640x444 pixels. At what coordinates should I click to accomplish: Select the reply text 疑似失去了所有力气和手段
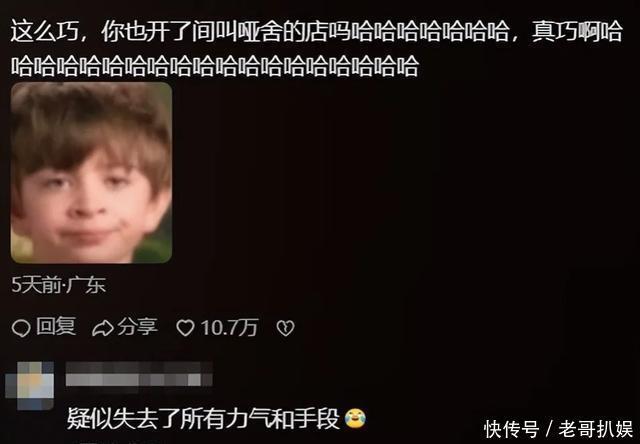(x=203, y=419)
